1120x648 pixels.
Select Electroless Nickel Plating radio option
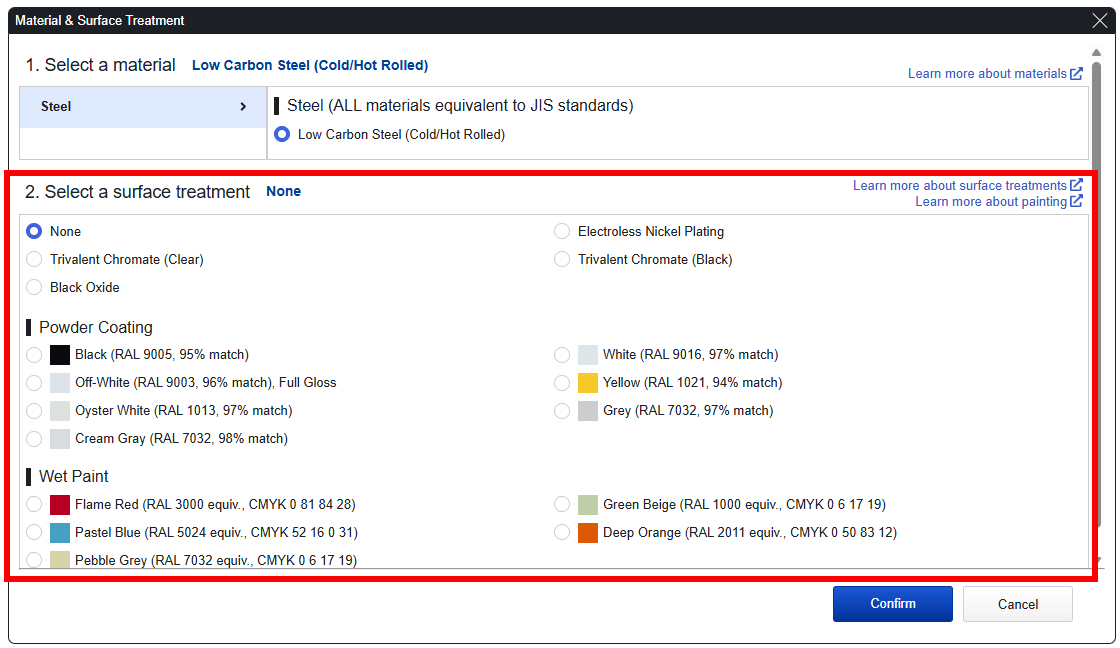point(562,232)
